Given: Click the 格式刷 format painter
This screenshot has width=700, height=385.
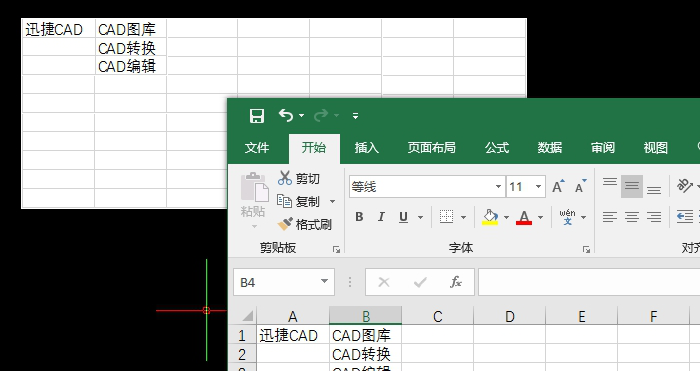Looking at the screenshot, I should [x=304, y=224].
